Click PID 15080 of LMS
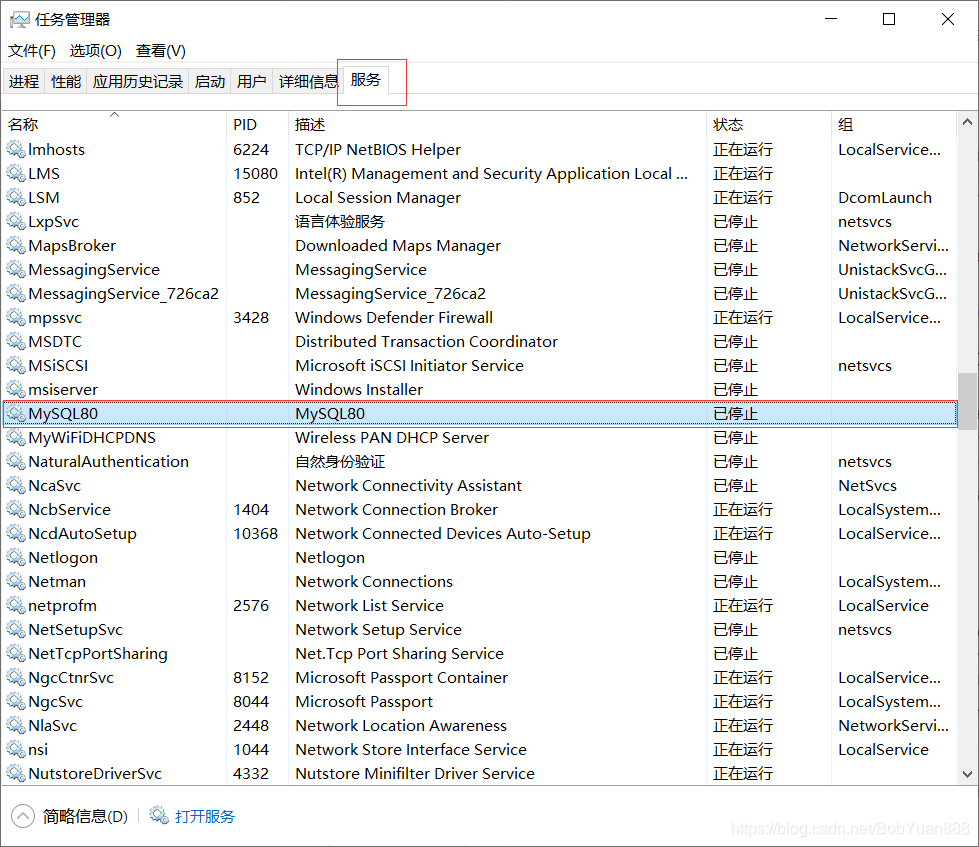 [255, 174]
